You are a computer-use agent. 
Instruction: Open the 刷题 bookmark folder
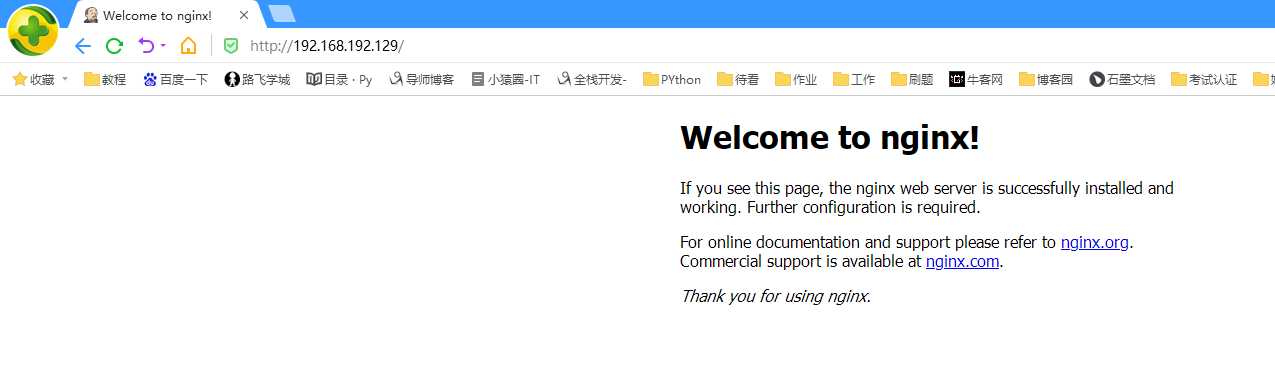point(912,79)
